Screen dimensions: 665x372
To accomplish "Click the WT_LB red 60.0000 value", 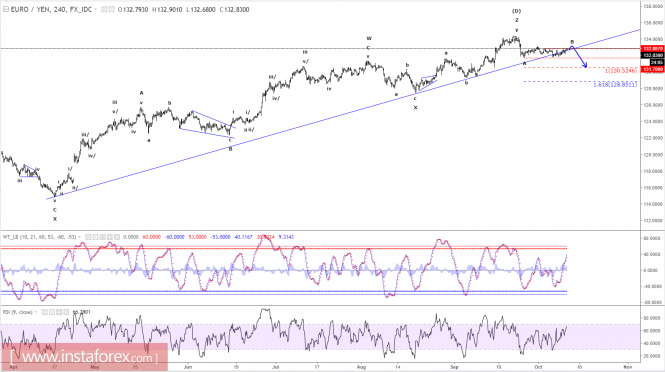I will point(151,237).
